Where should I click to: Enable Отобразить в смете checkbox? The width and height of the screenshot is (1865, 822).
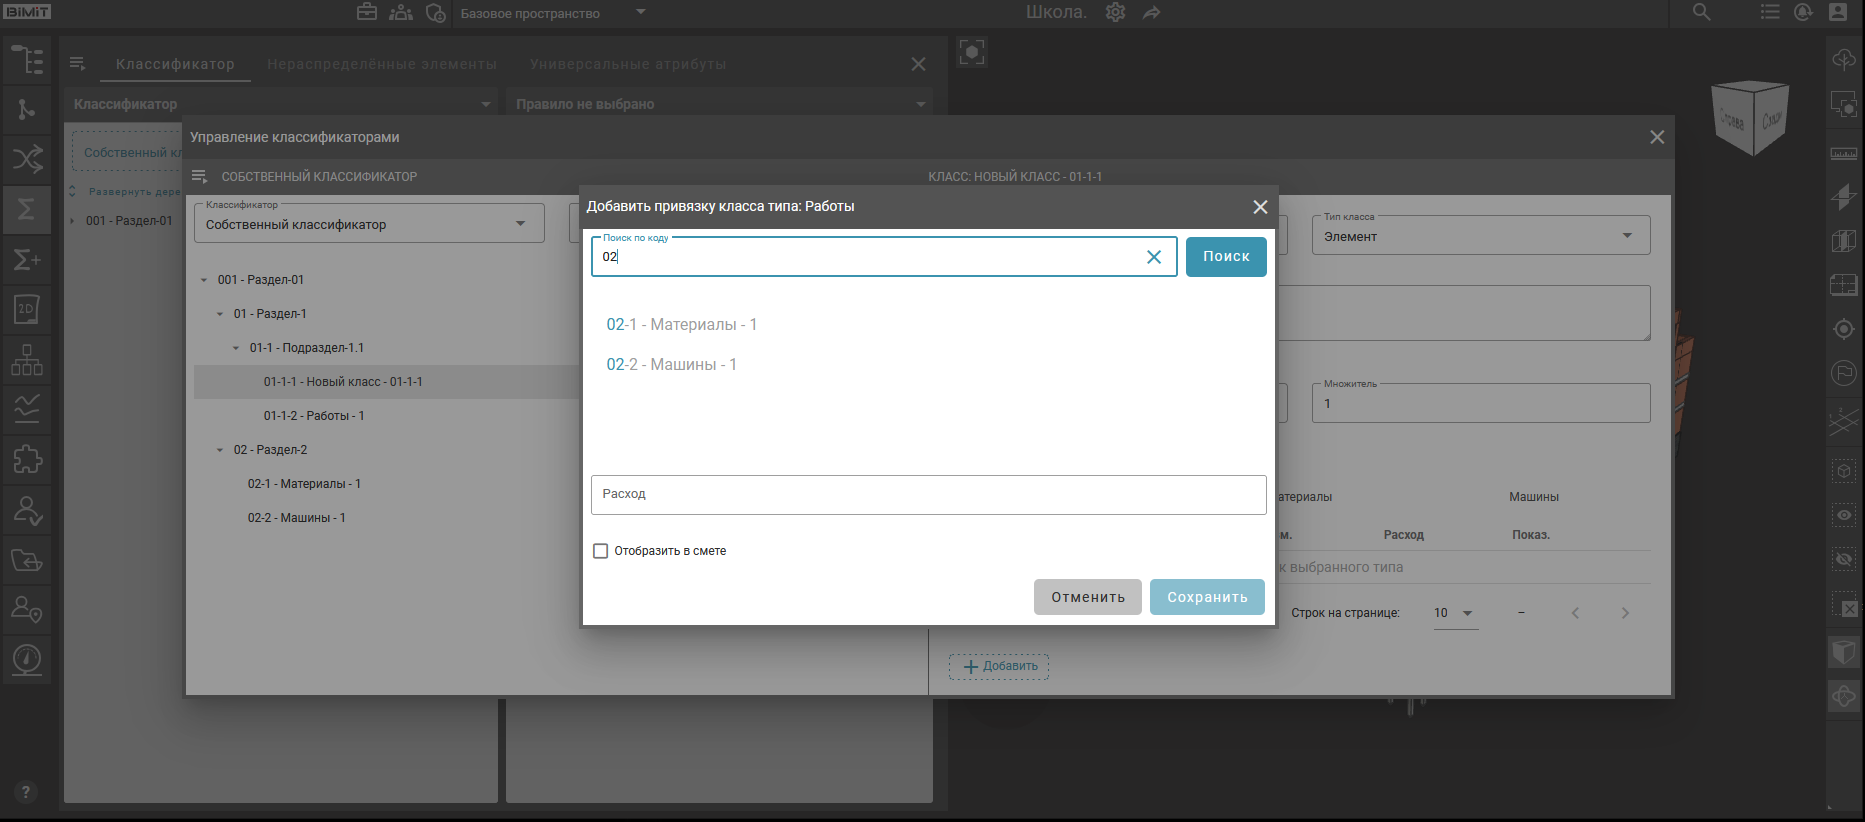(x=601, y=551)
